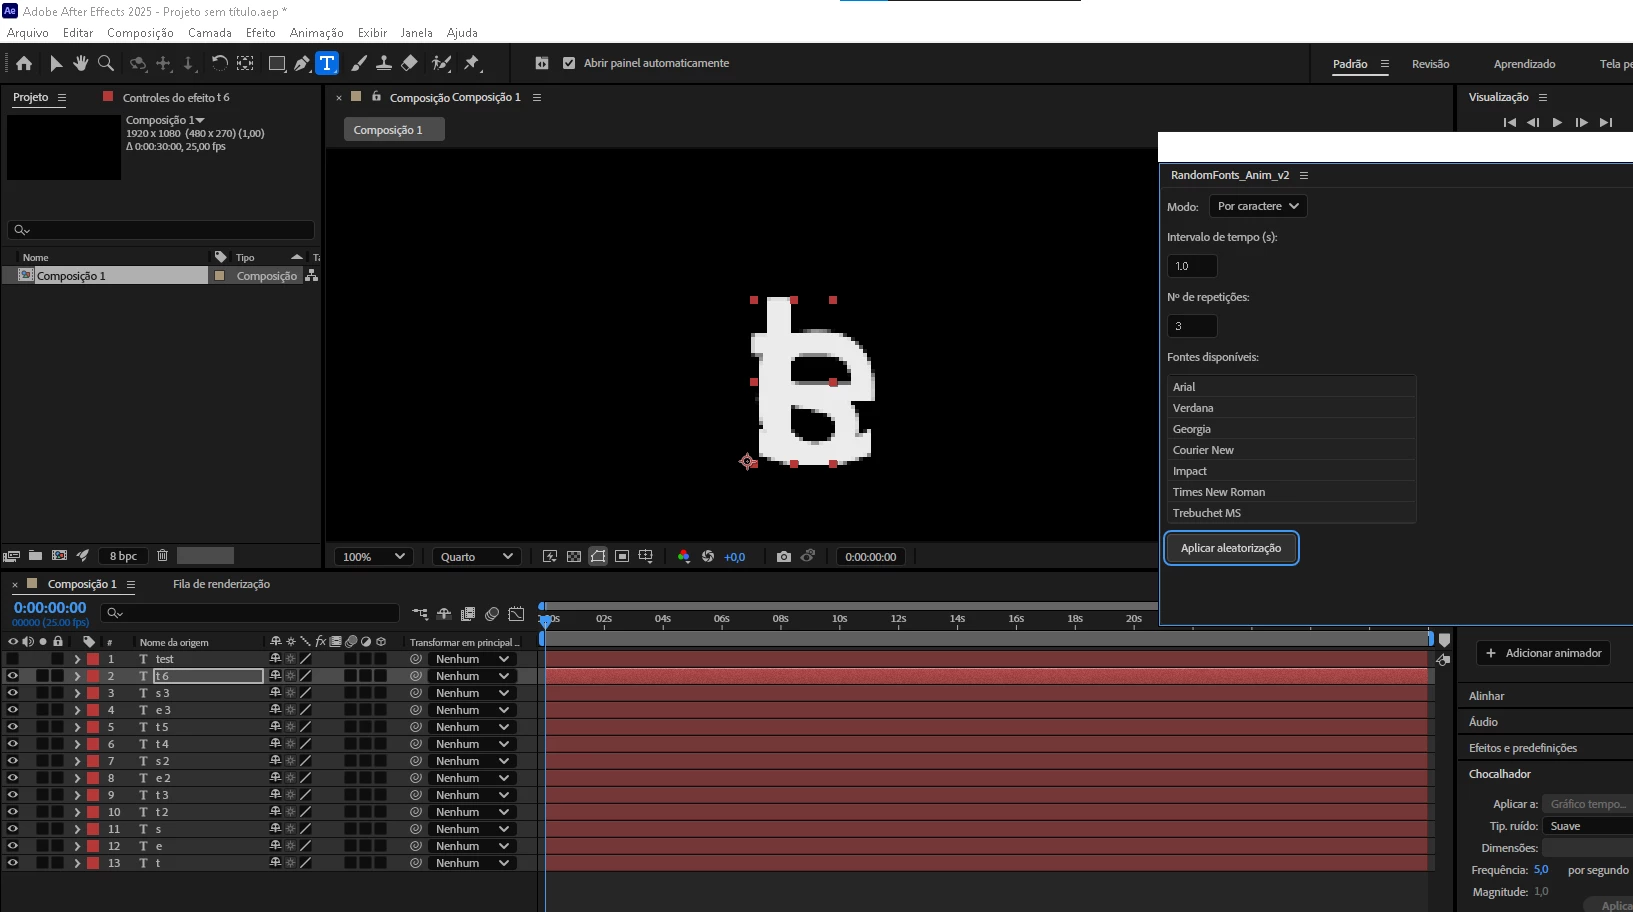Viewport: 1633px width, 912px height.
Task: Select the Roto Brush tool
Action: pos(441,63)
